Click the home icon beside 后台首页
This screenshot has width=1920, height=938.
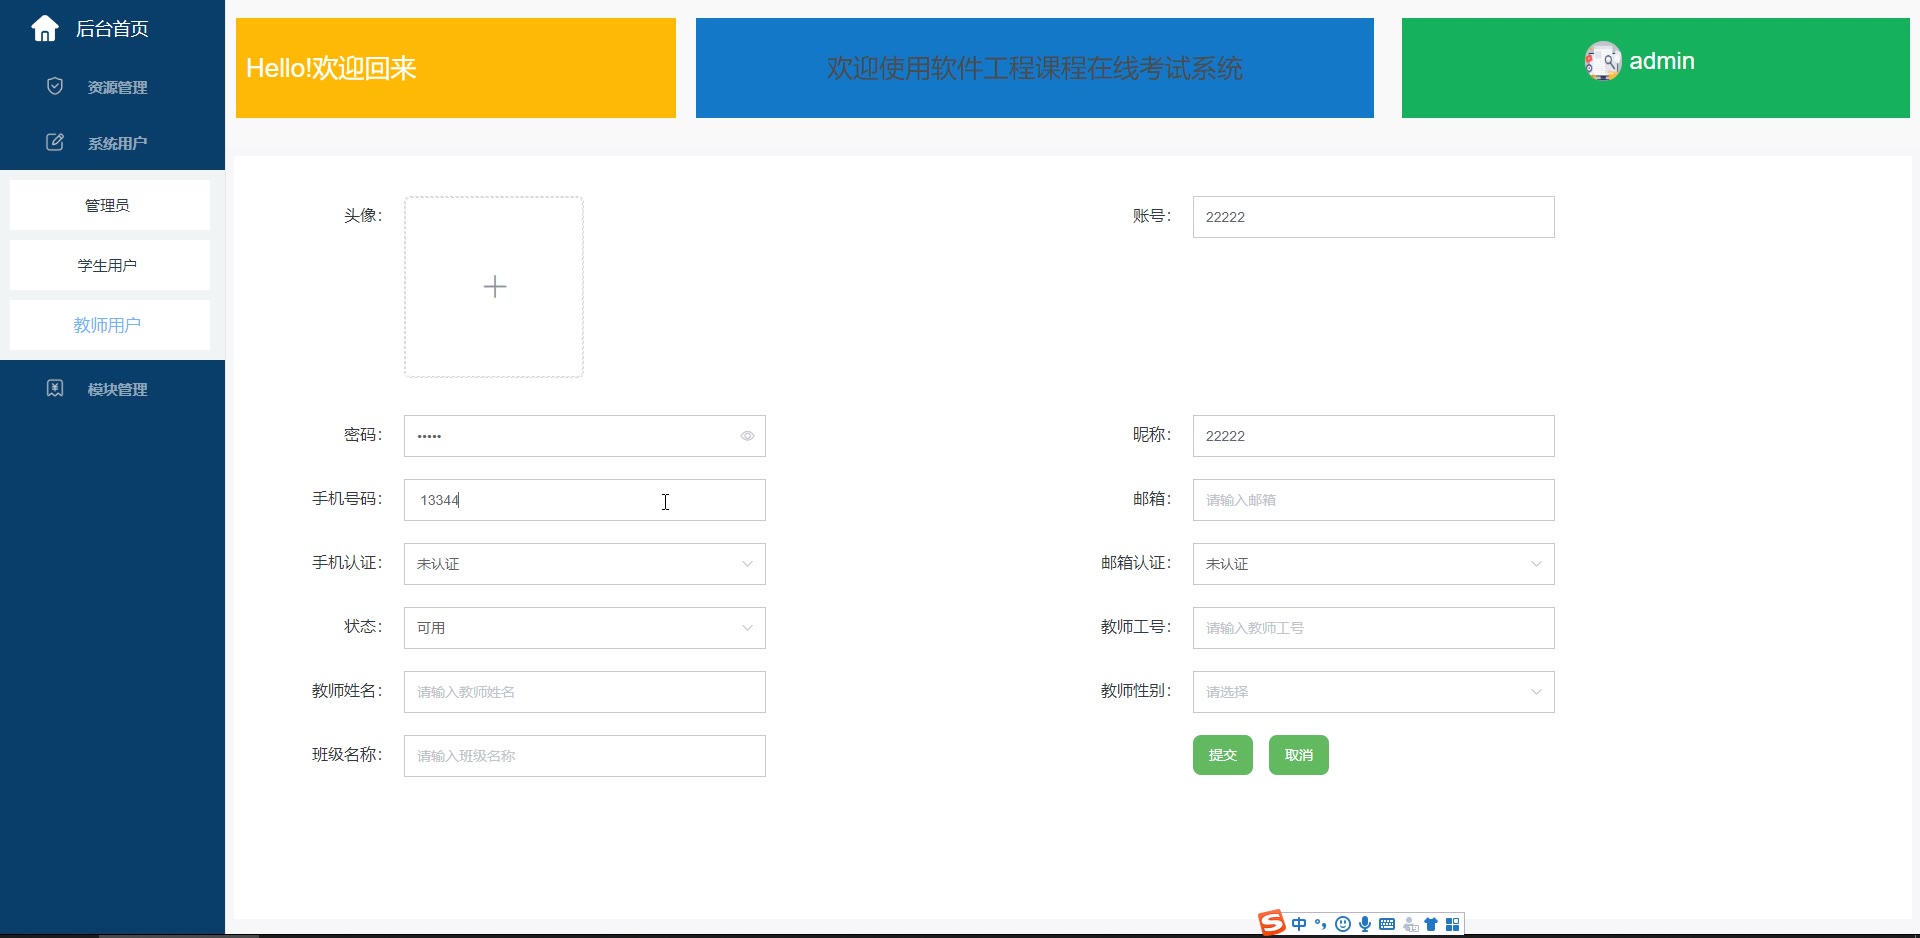(x=45, y=29)
